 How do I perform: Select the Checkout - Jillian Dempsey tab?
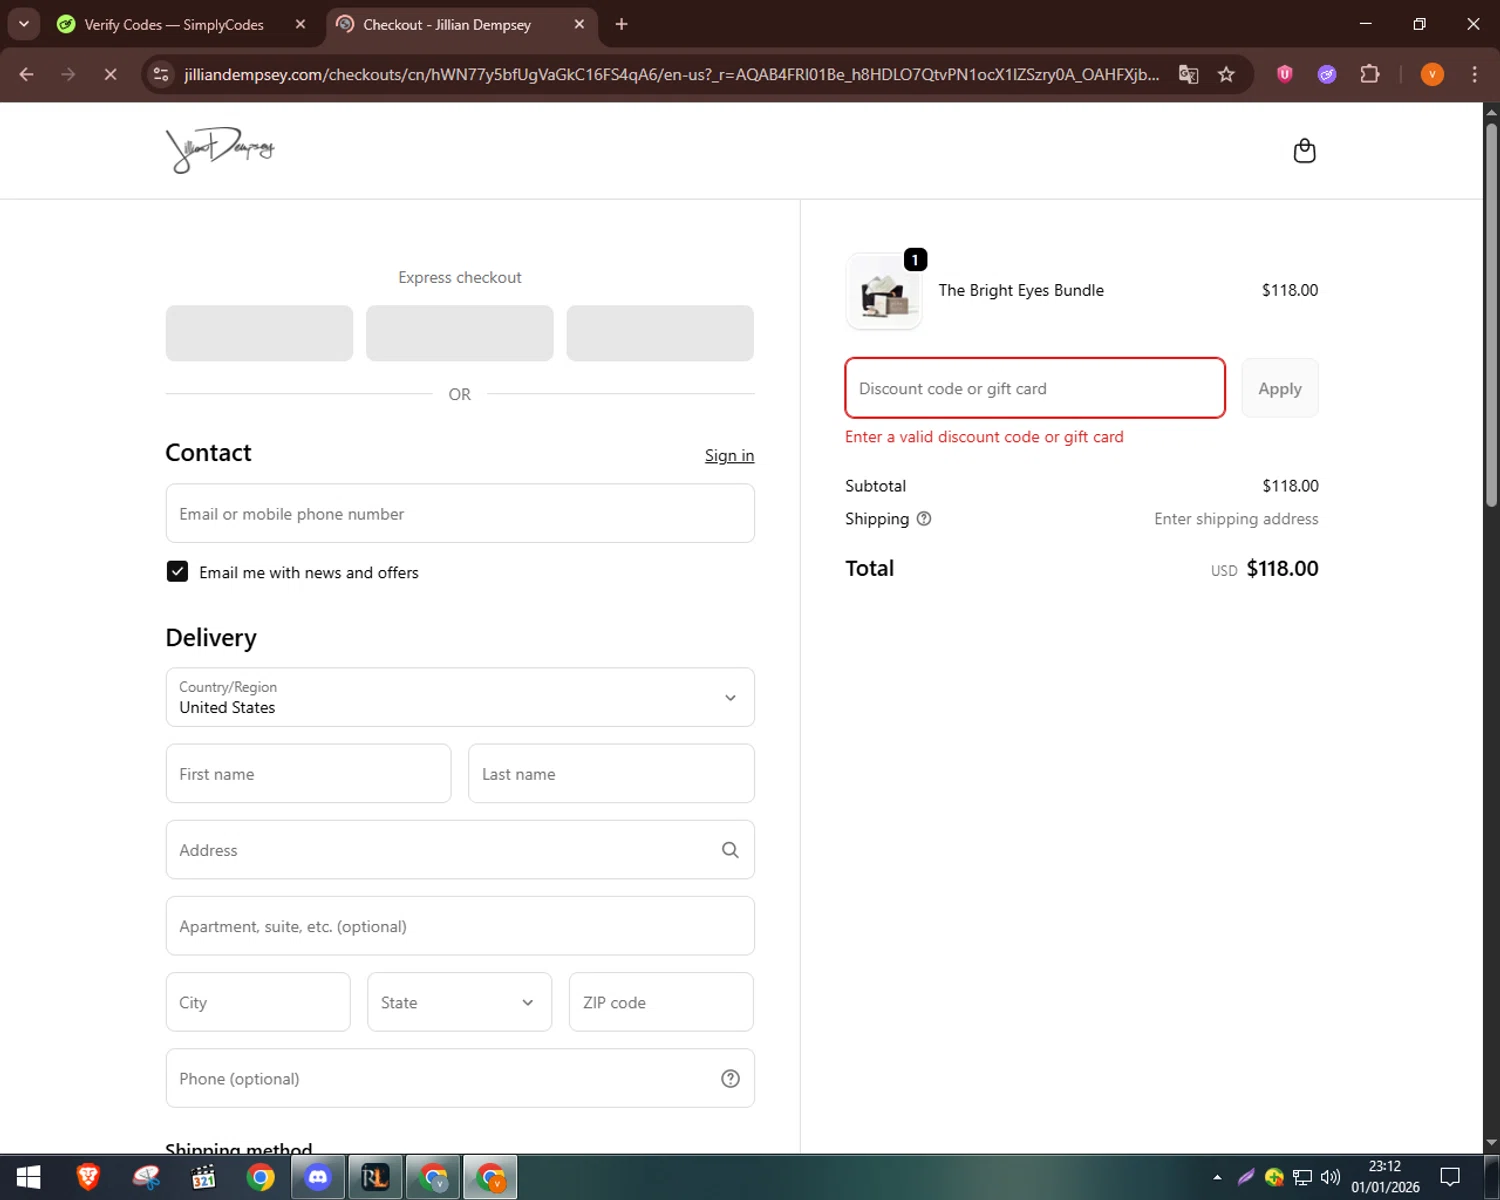[x=447, y=24]
